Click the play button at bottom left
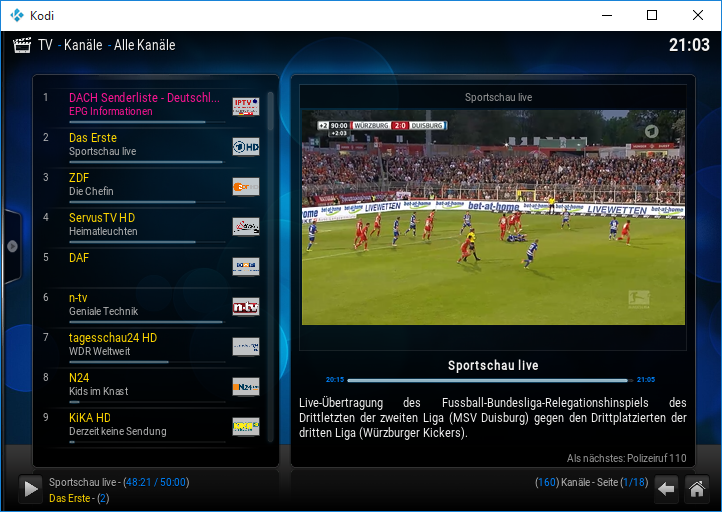Viewport: 722px width, 512px height. tap(30, 489)
